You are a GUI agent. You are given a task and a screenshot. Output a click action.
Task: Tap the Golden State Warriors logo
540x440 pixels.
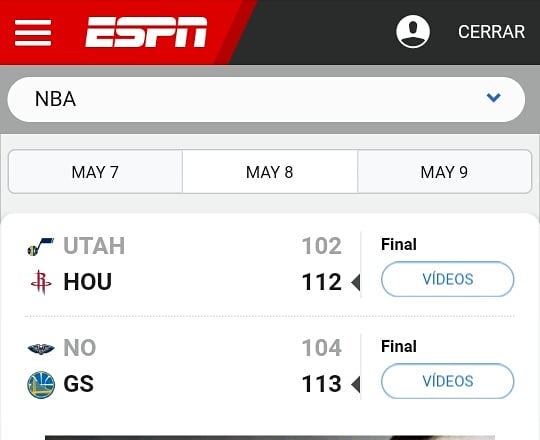click(41, 385)
